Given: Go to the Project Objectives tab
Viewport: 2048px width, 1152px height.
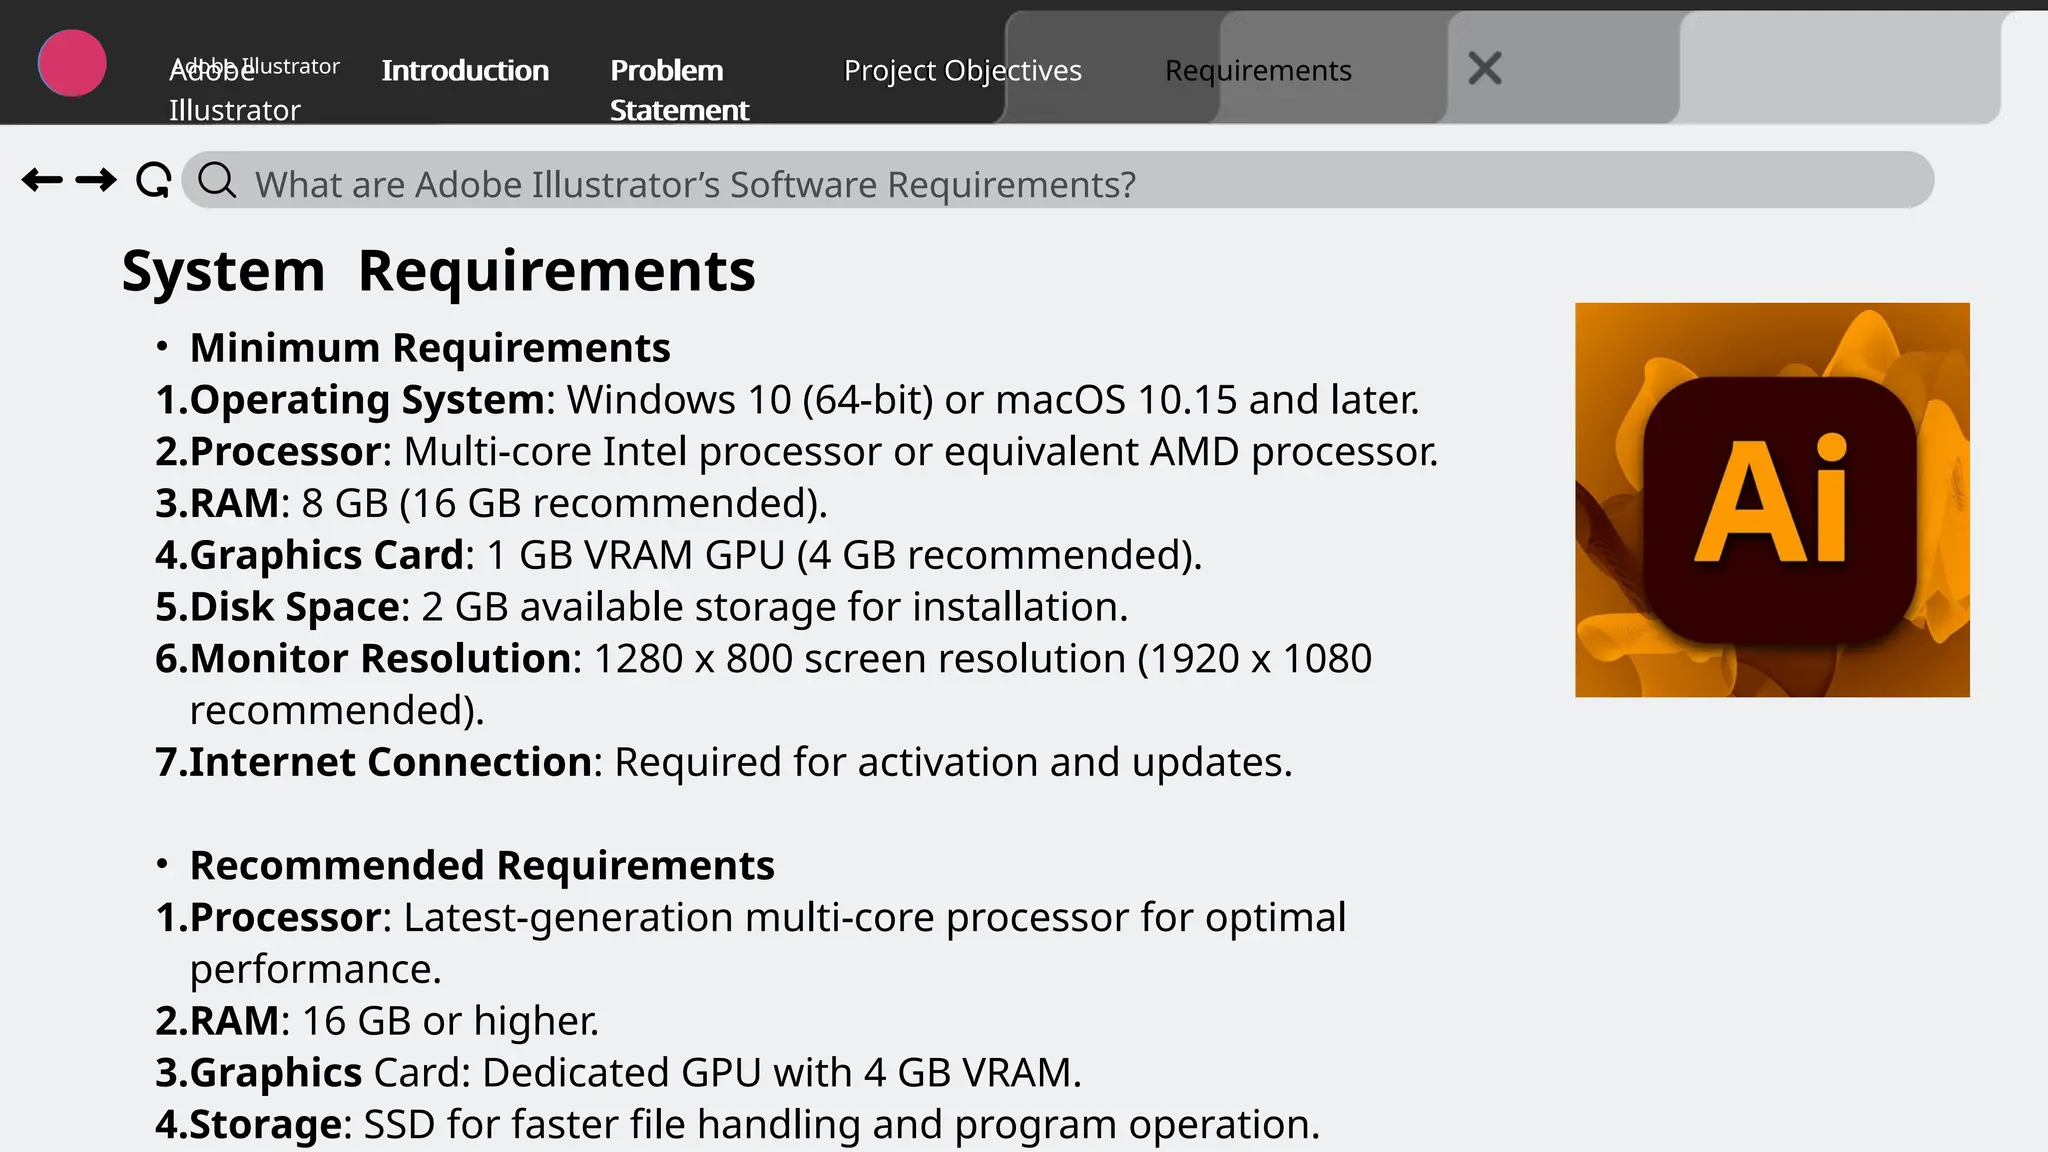Looking at the screenshot, I should pos(962,71).
